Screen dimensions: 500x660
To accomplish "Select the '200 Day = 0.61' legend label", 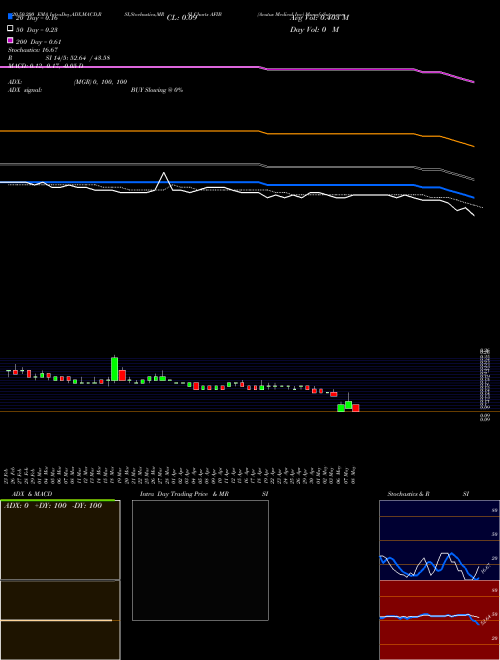I will pos(38,42).
